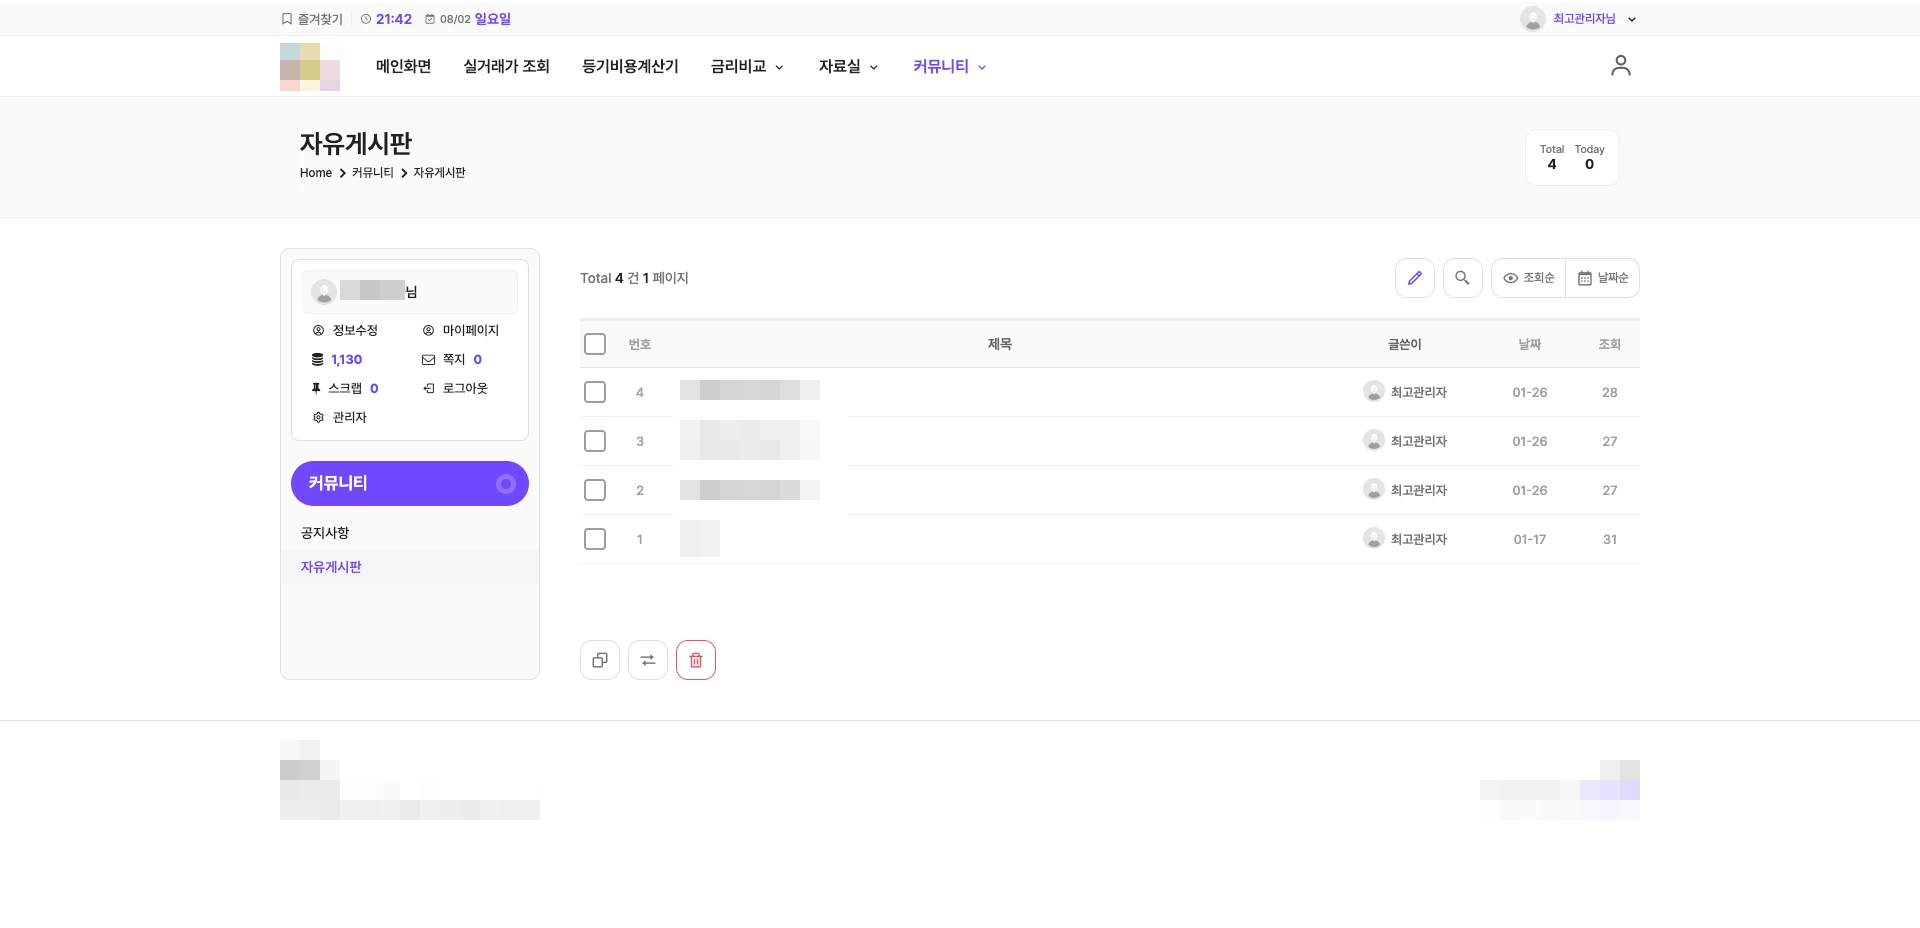Expand the 금리비교 dropdown menu

[x=747, y=66]
